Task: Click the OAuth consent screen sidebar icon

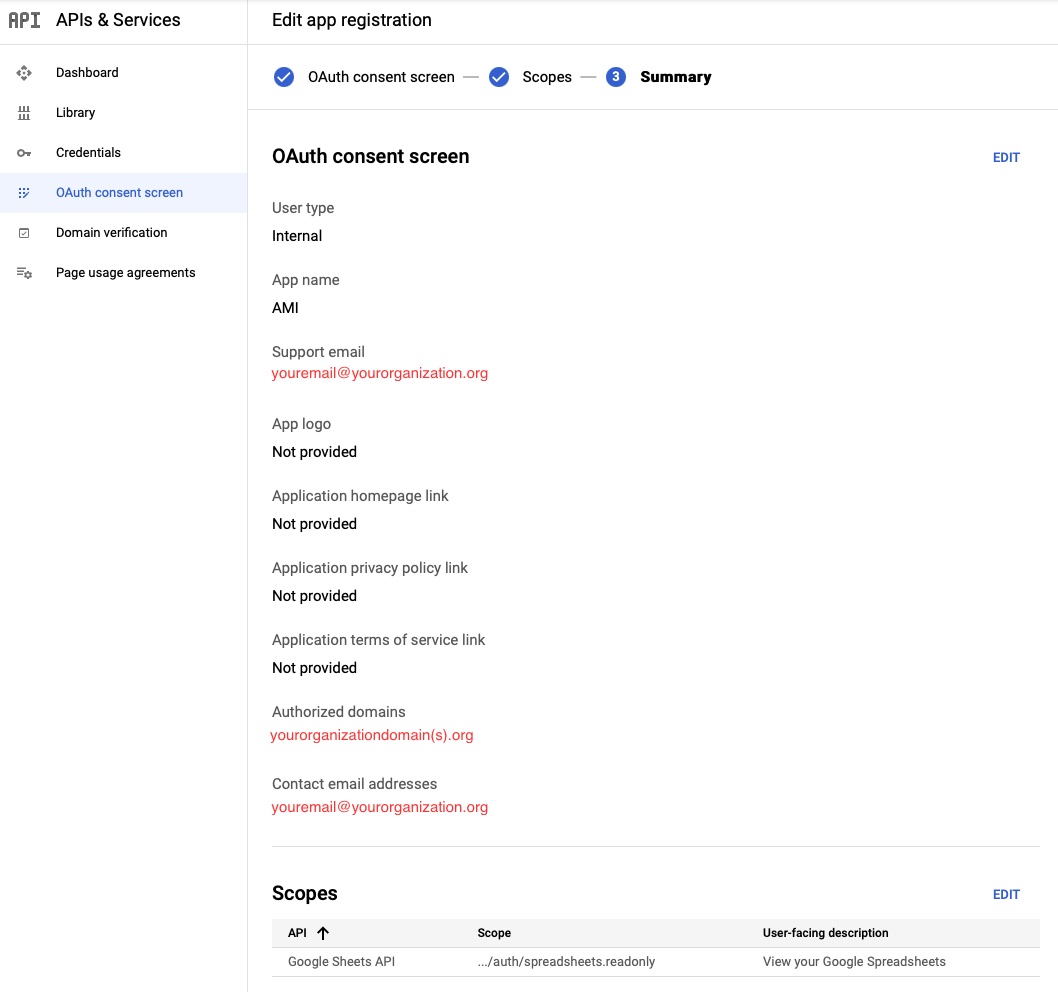Action: [25, 193]
